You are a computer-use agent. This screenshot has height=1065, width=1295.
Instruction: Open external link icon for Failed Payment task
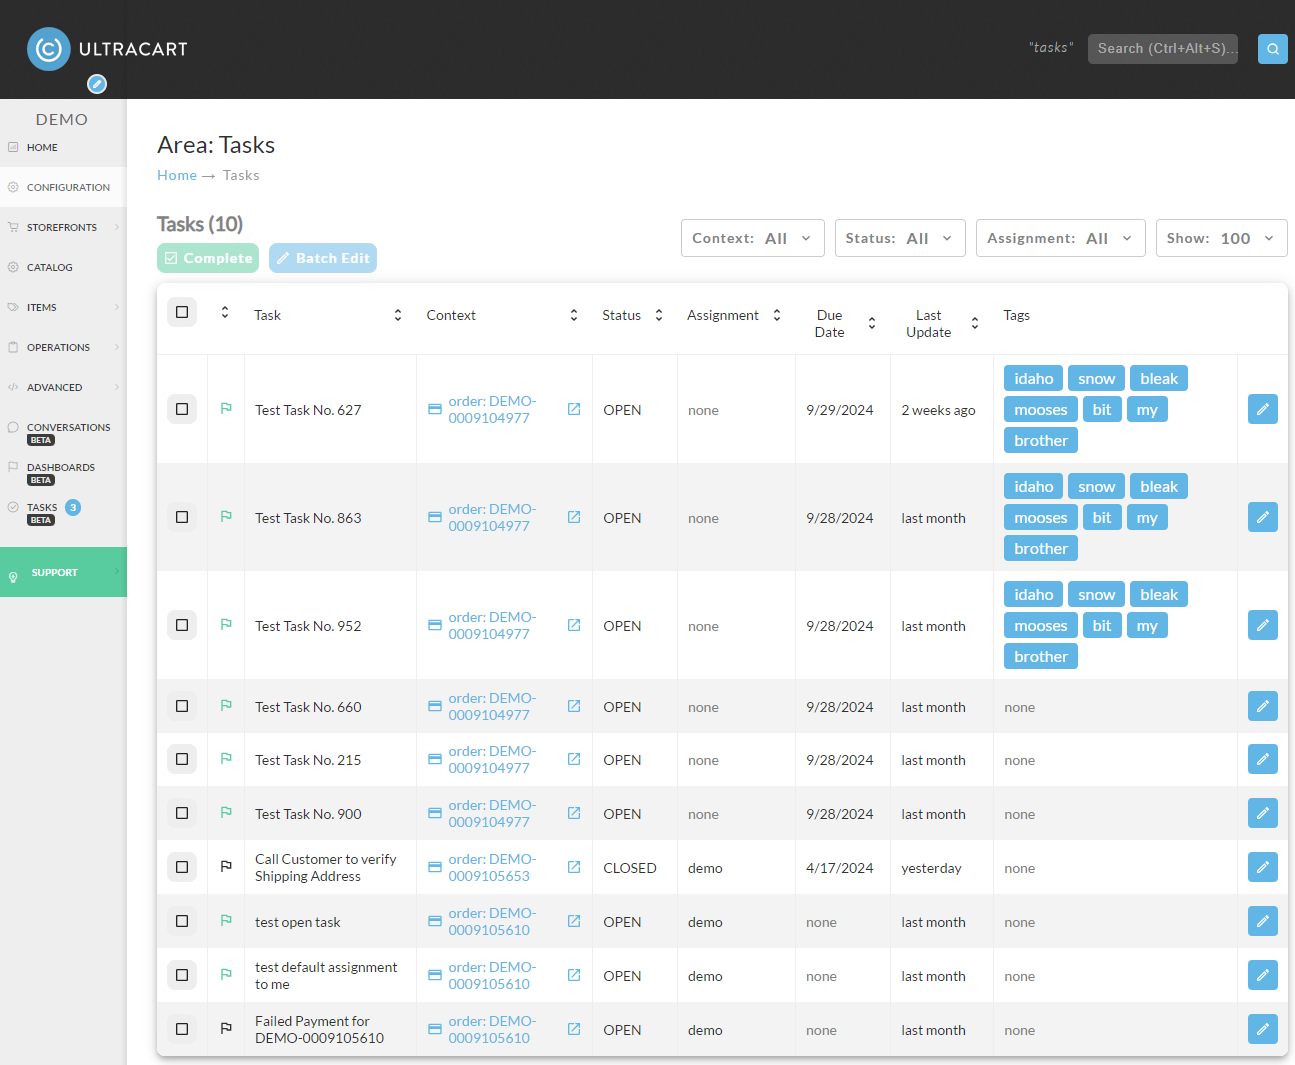pos(574,1029)
